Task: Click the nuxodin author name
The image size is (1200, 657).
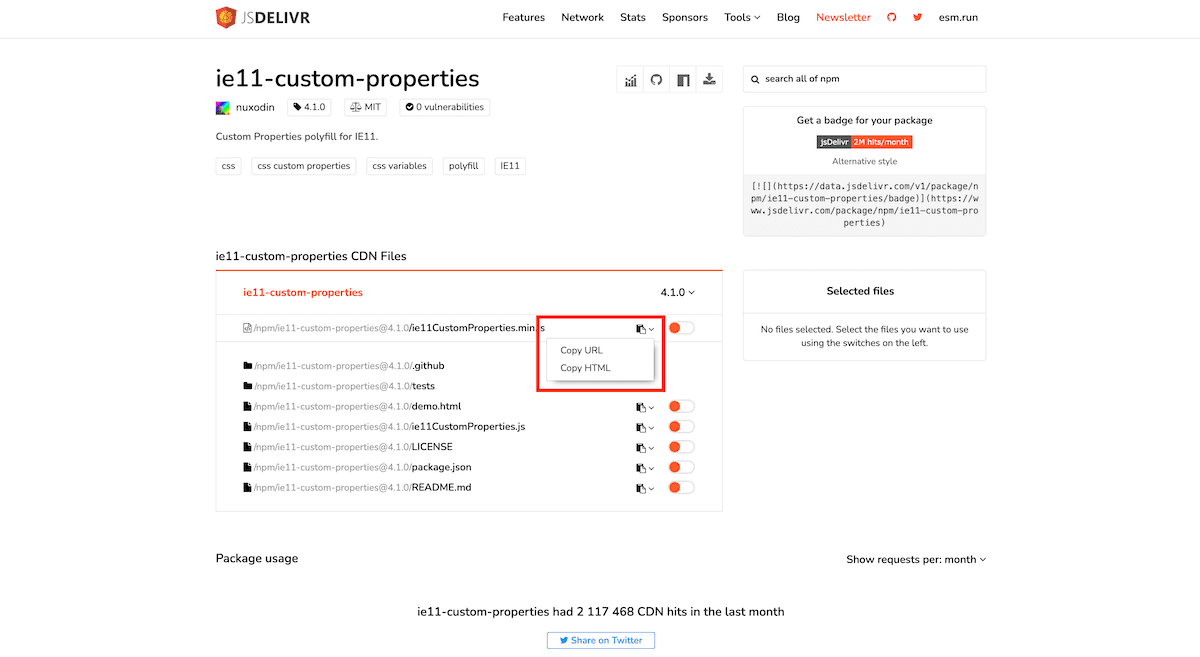Action: (x=256, y=107)
